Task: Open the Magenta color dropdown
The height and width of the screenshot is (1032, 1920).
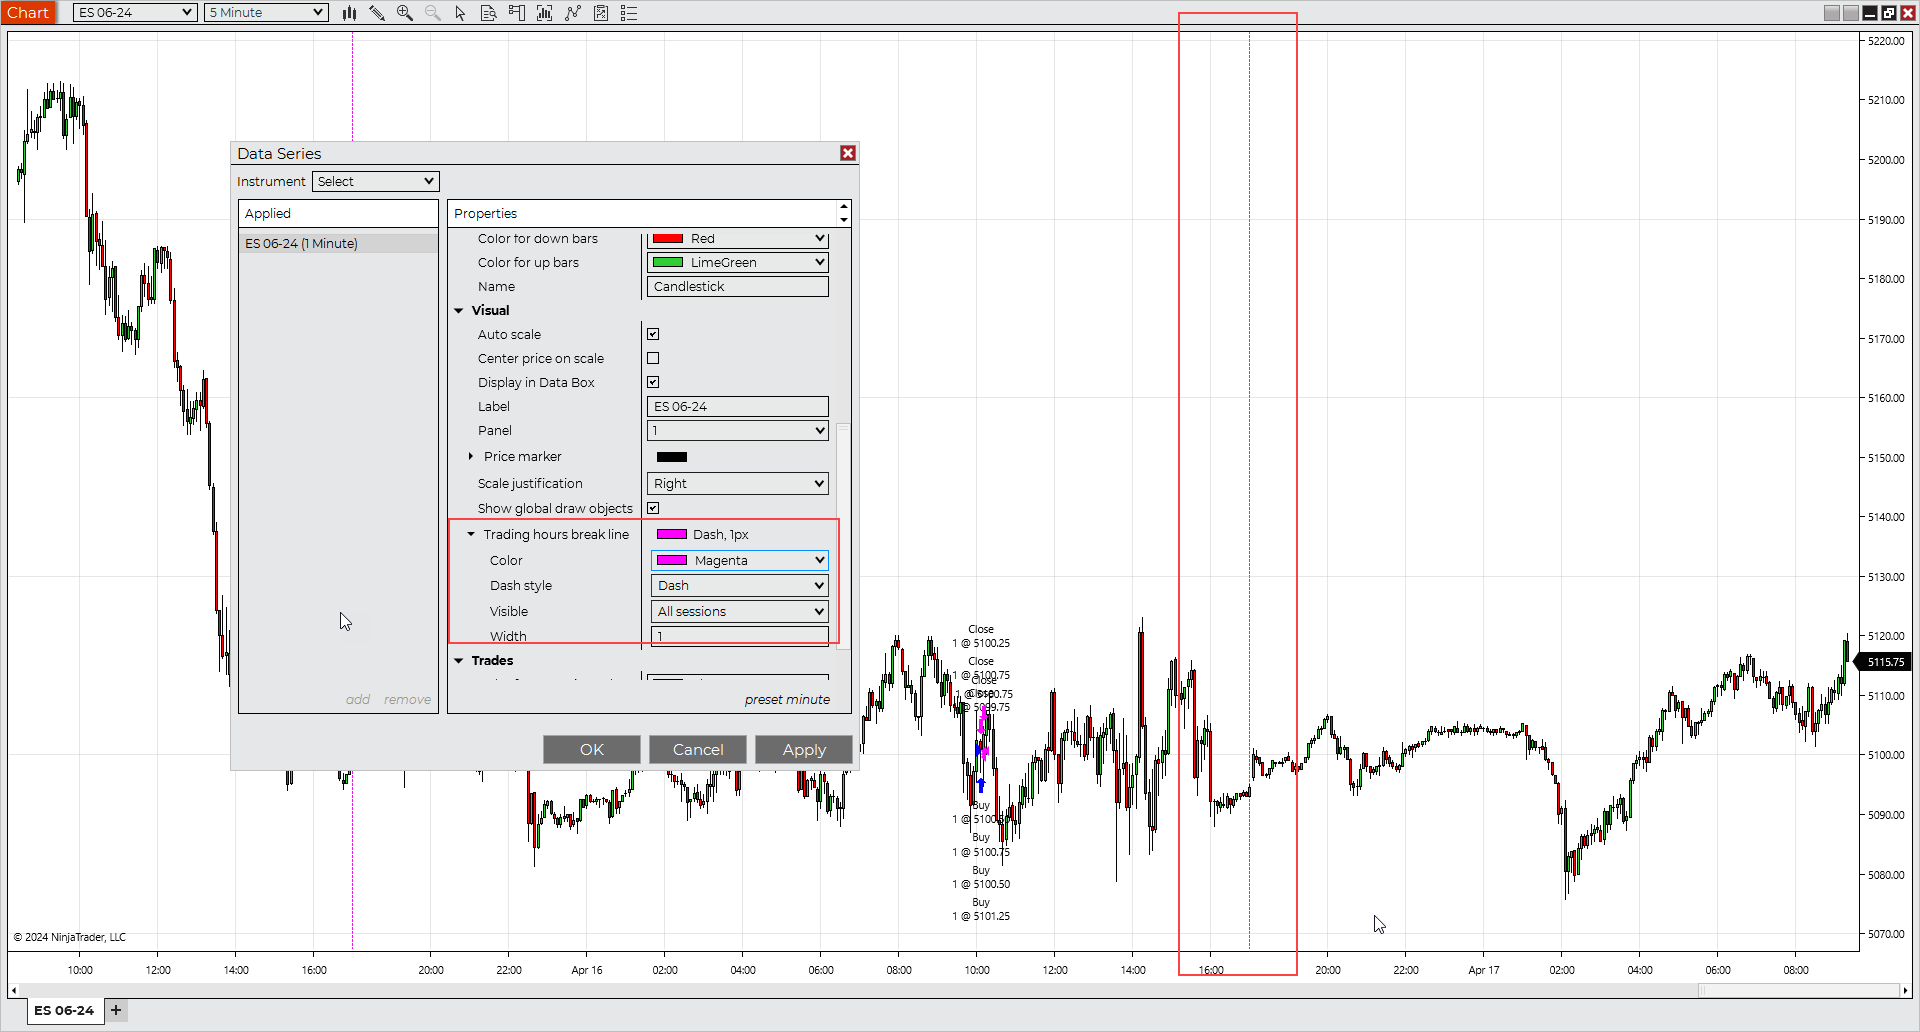Action: click(740, 560)
